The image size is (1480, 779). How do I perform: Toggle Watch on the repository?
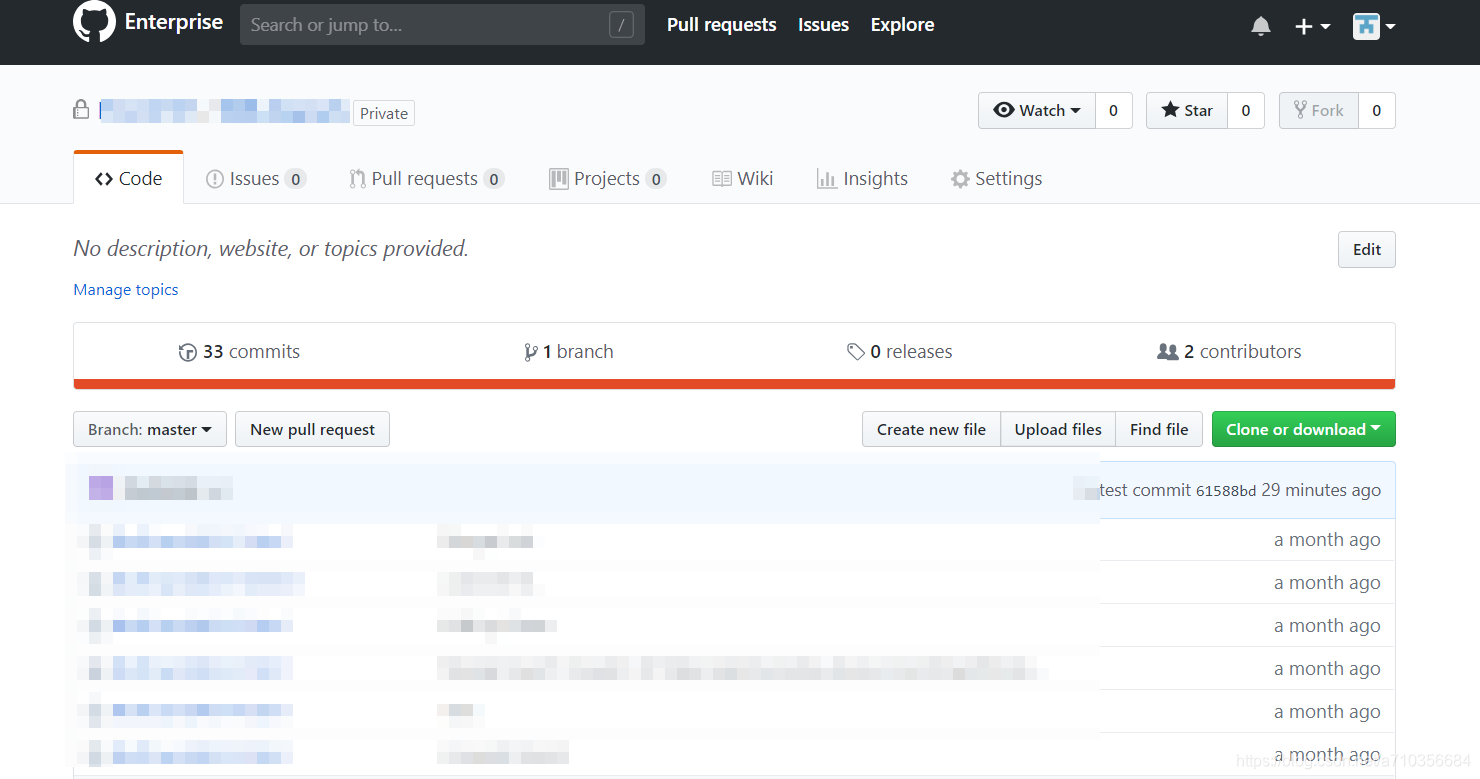click(x=1037, y=110)
